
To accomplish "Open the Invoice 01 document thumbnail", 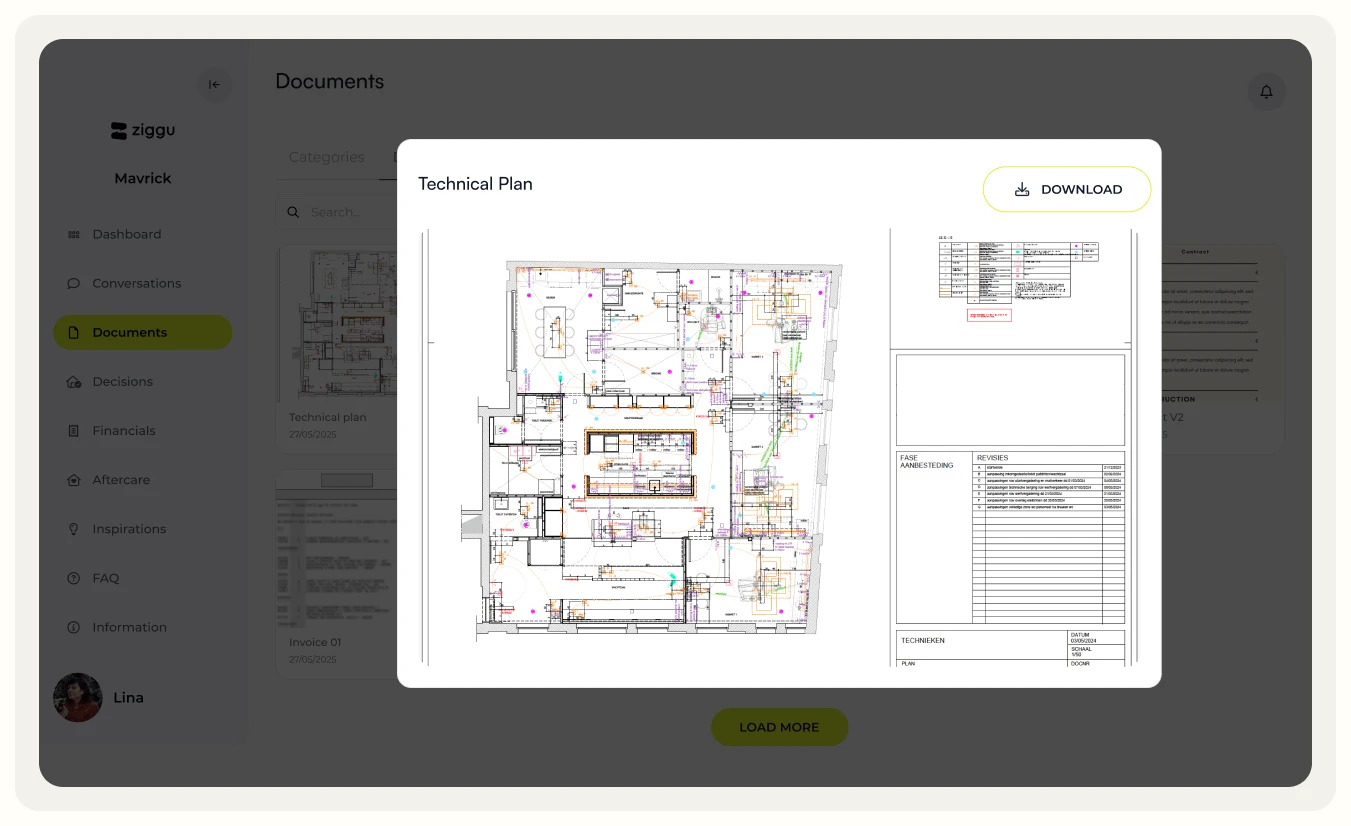I will [x=337, y=550].
